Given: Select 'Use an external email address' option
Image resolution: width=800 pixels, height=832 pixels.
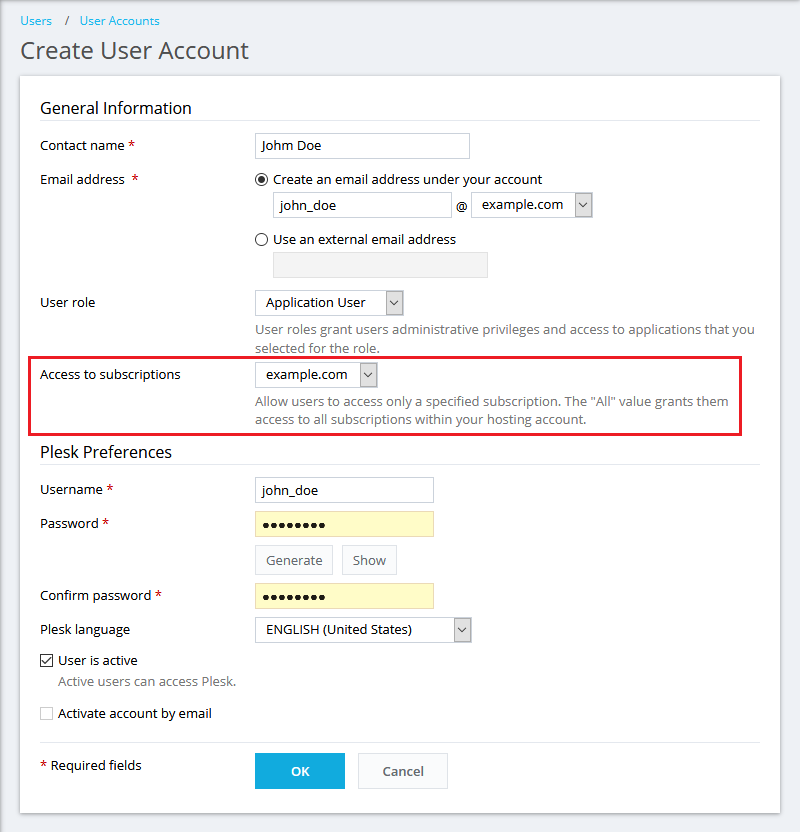Looking at the screenshot, I should 262,240.
